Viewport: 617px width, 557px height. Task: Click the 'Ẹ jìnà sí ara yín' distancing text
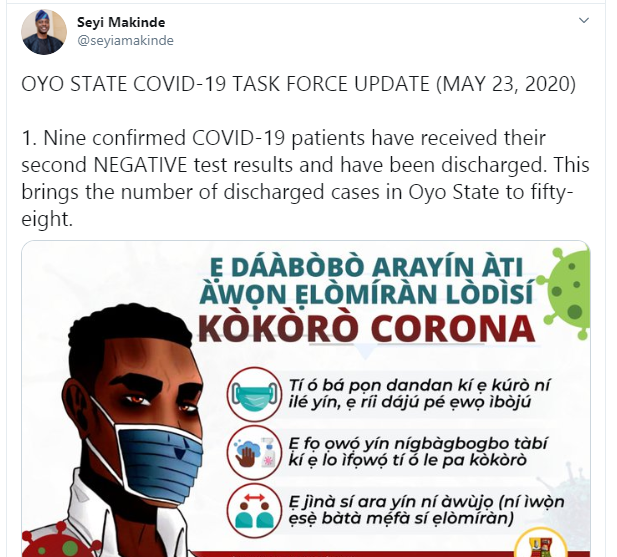coord(426,510)
